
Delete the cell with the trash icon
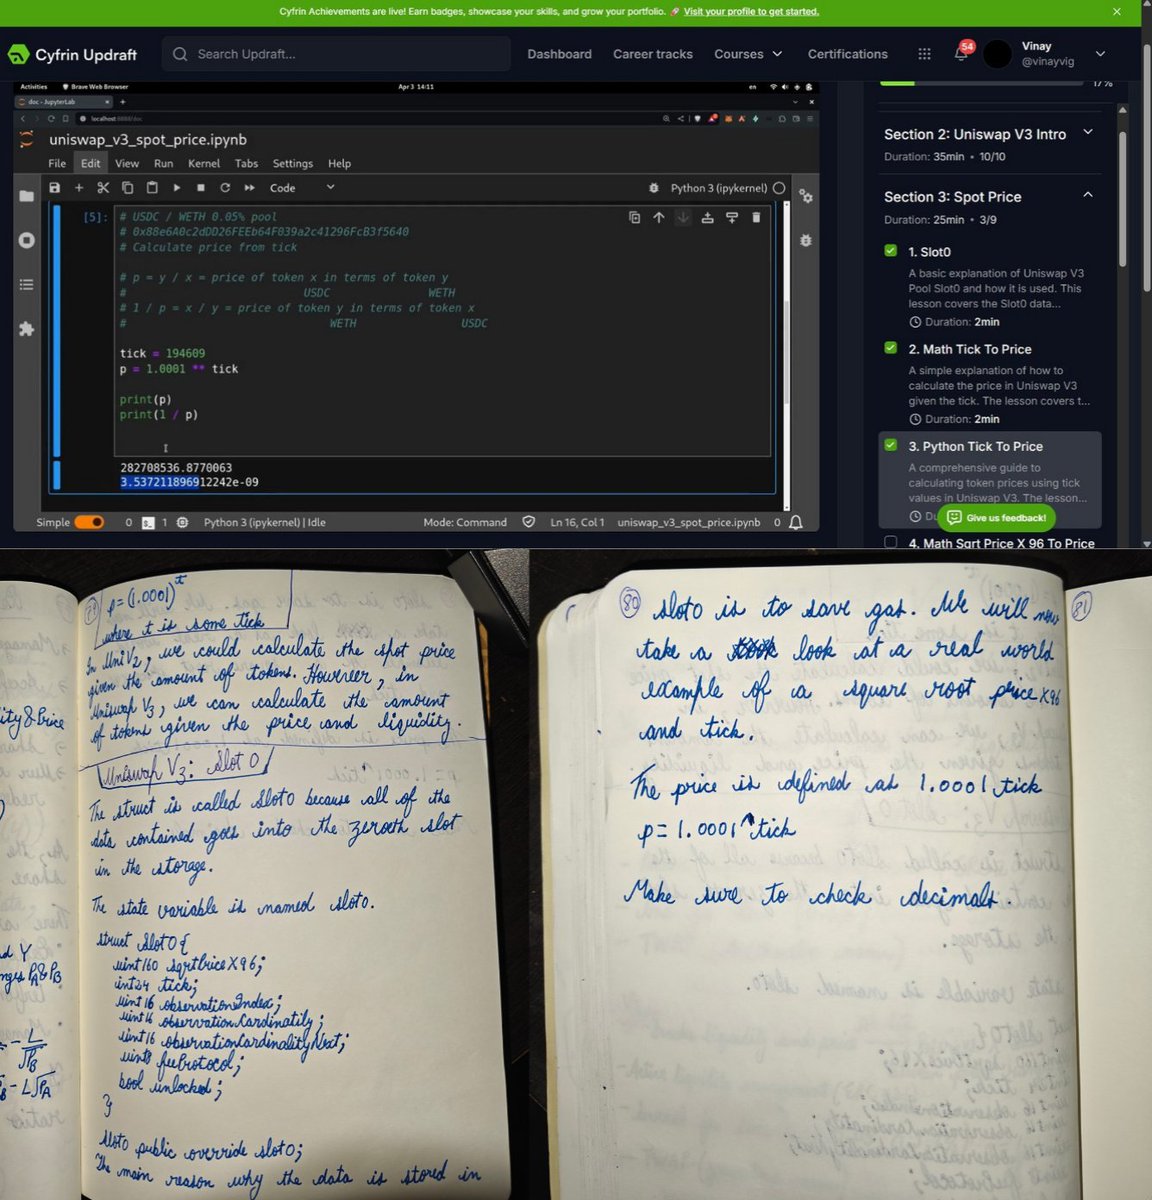[756, 217]
